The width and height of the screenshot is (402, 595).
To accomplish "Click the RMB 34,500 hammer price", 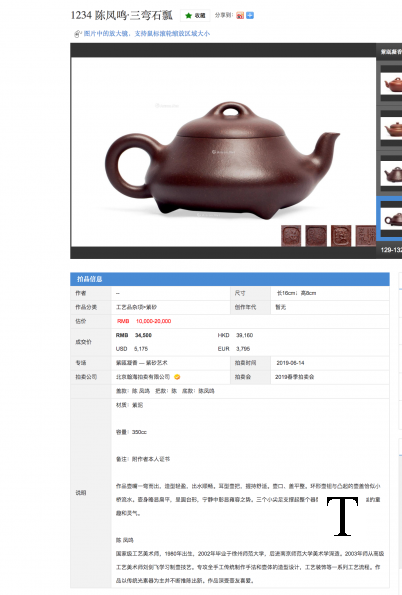I will [x=134, y=335].
